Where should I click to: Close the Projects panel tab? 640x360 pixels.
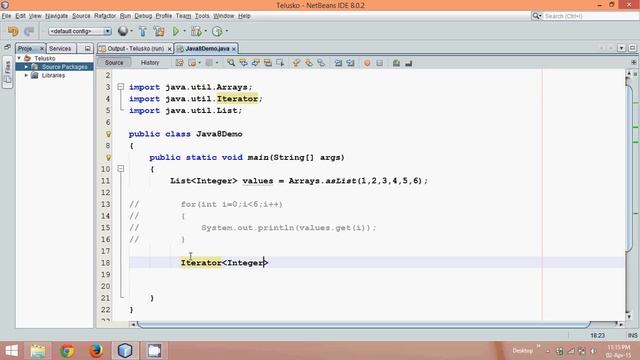pos(42,49)
